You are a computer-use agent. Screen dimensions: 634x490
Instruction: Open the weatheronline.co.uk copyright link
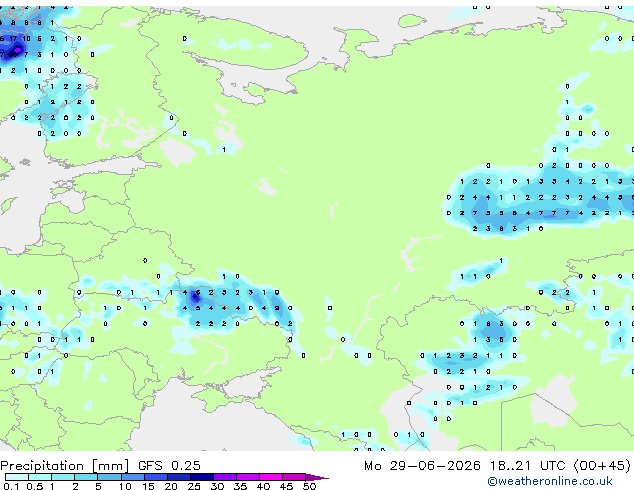click(x=550, y=481)
